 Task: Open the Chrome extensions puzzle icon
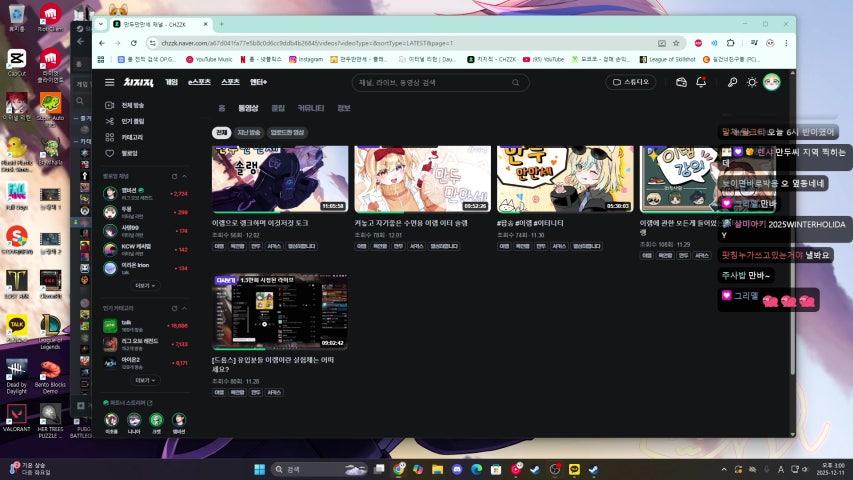pyautogui.click(x=731, y=43)
